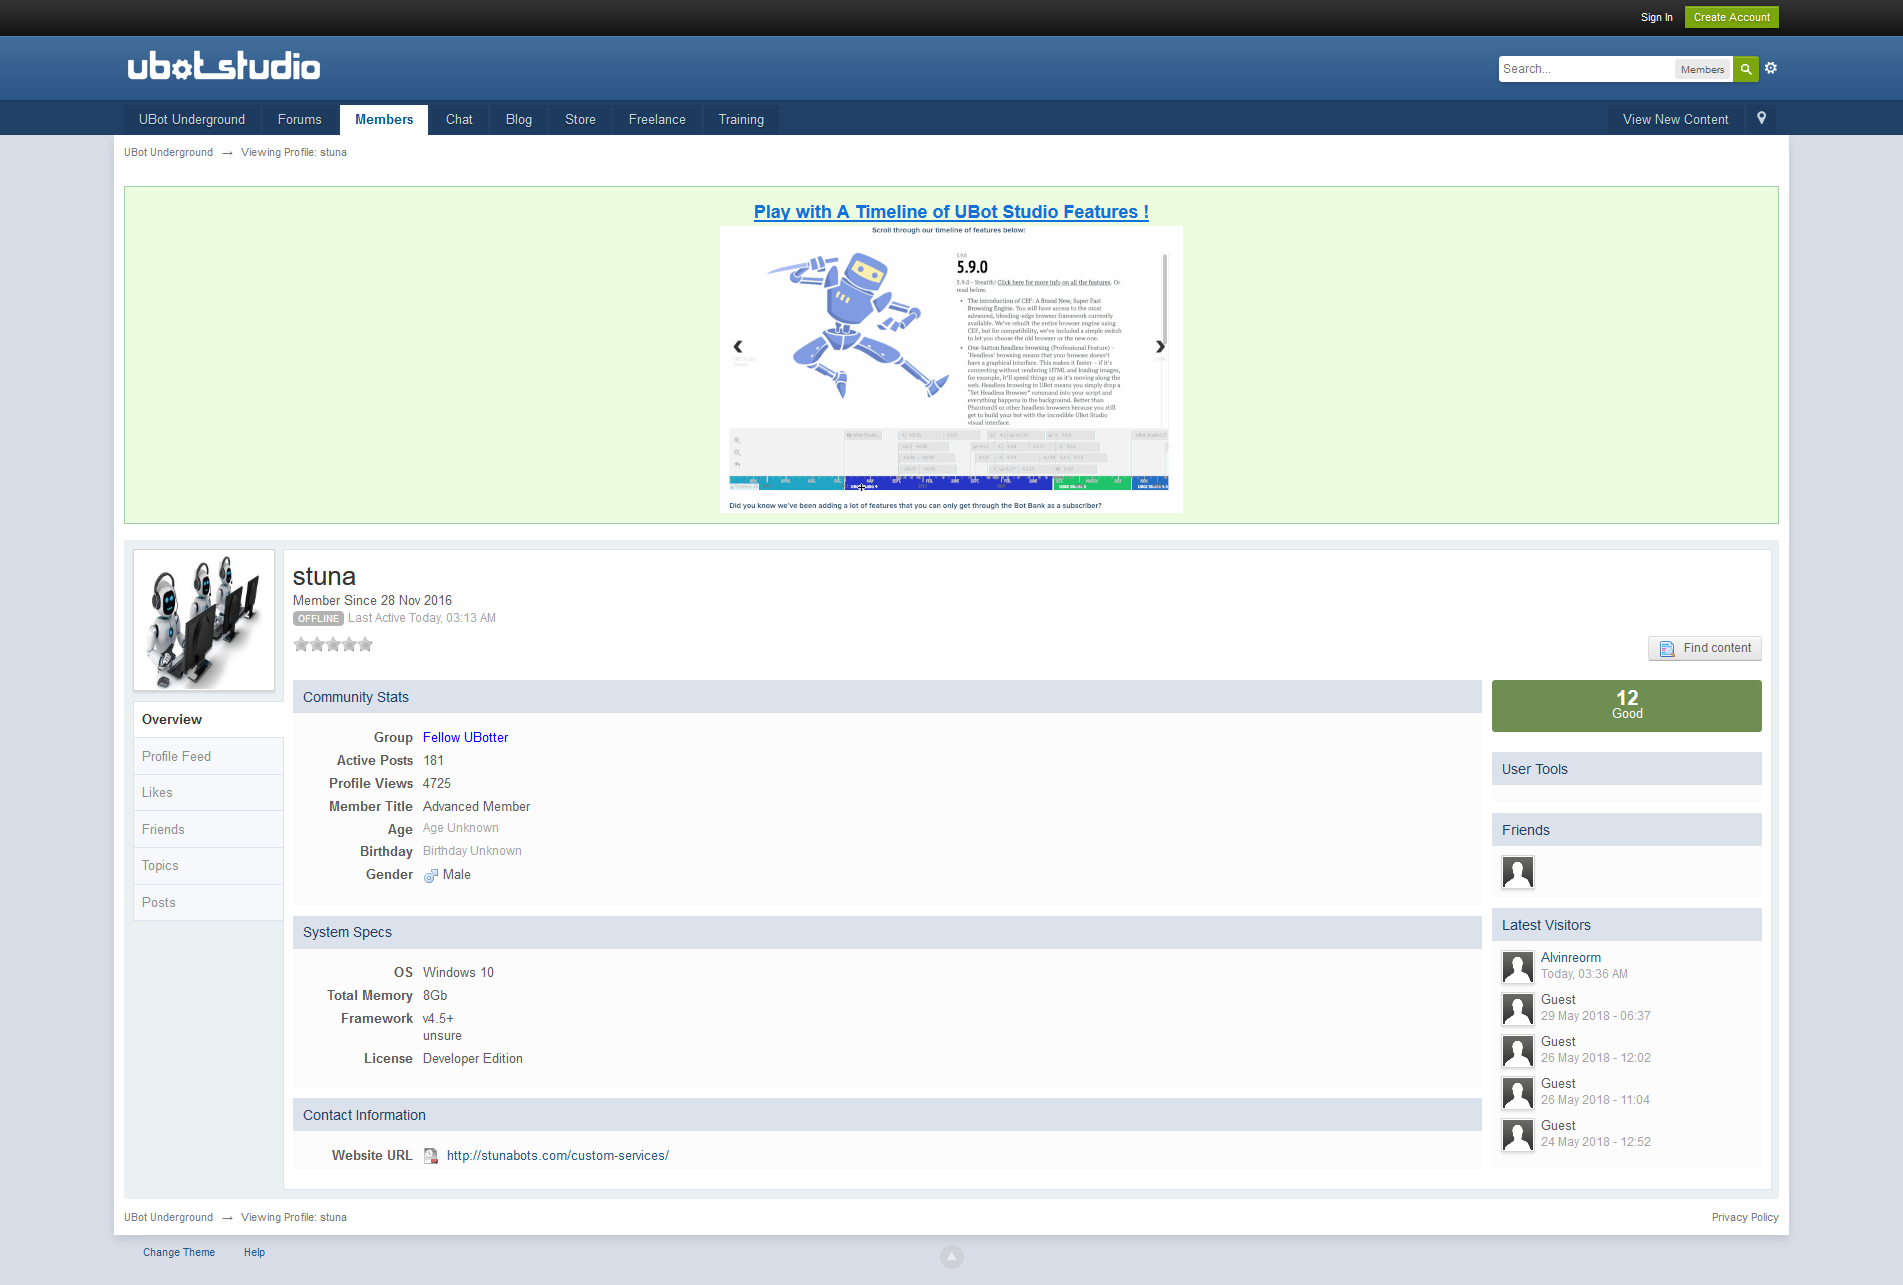Select the Members nav tab

[384, 119]
